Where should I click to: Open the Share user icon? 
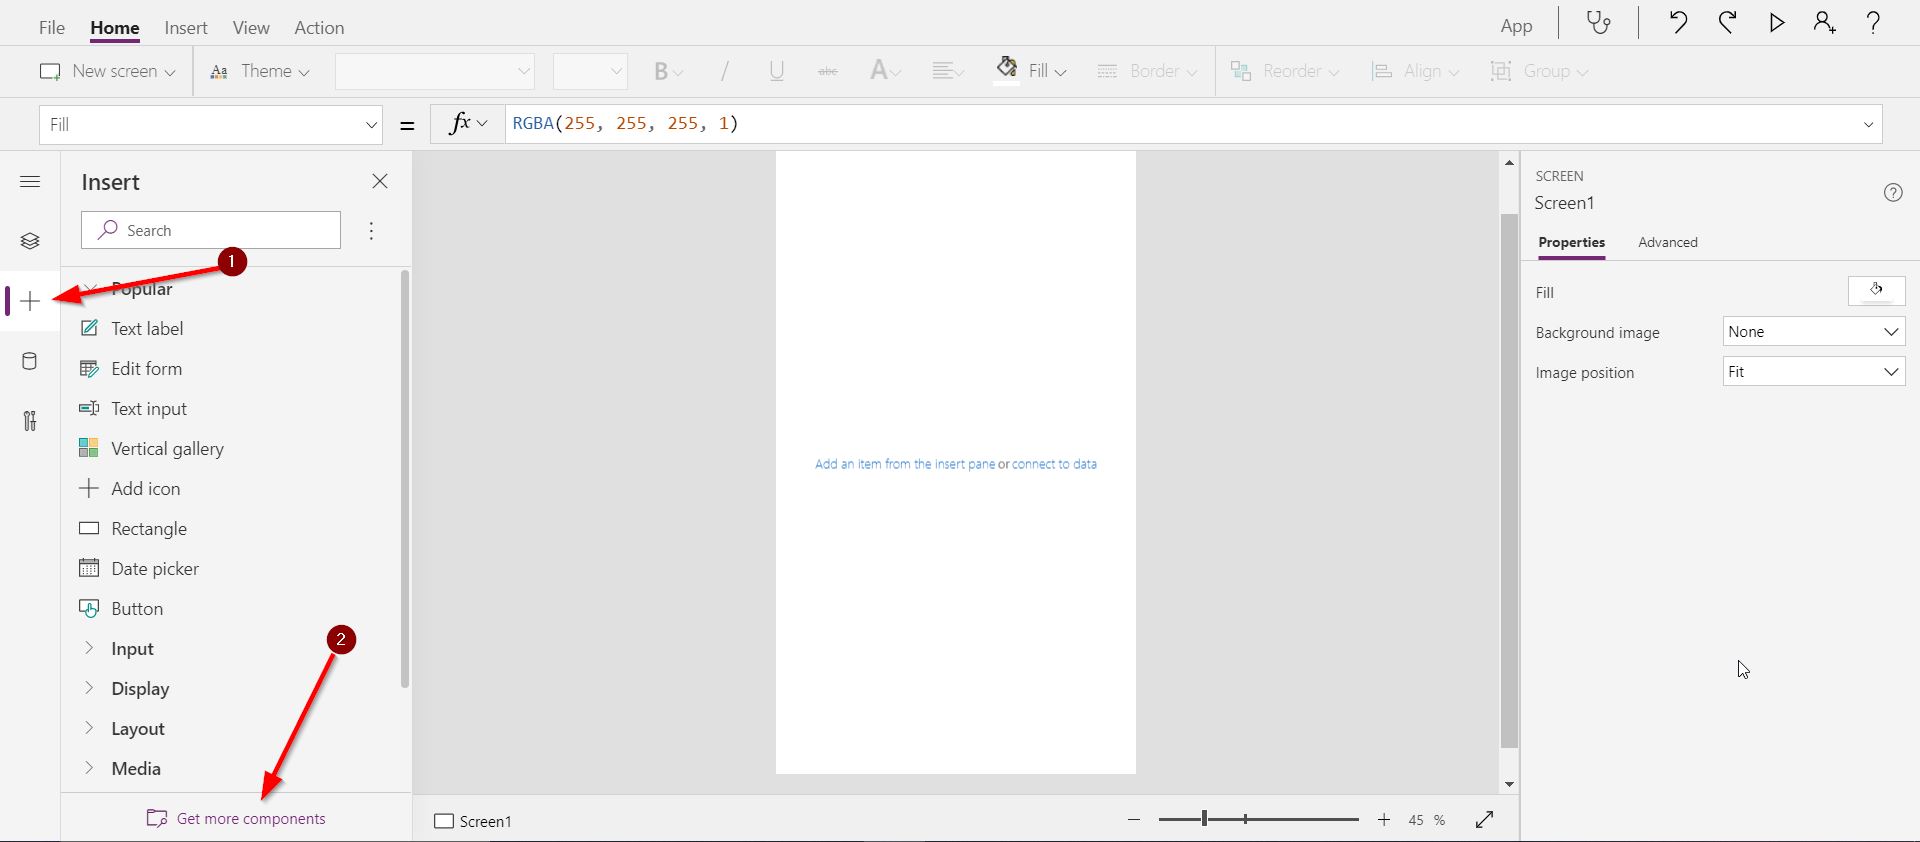click(x=1825, y=23)
